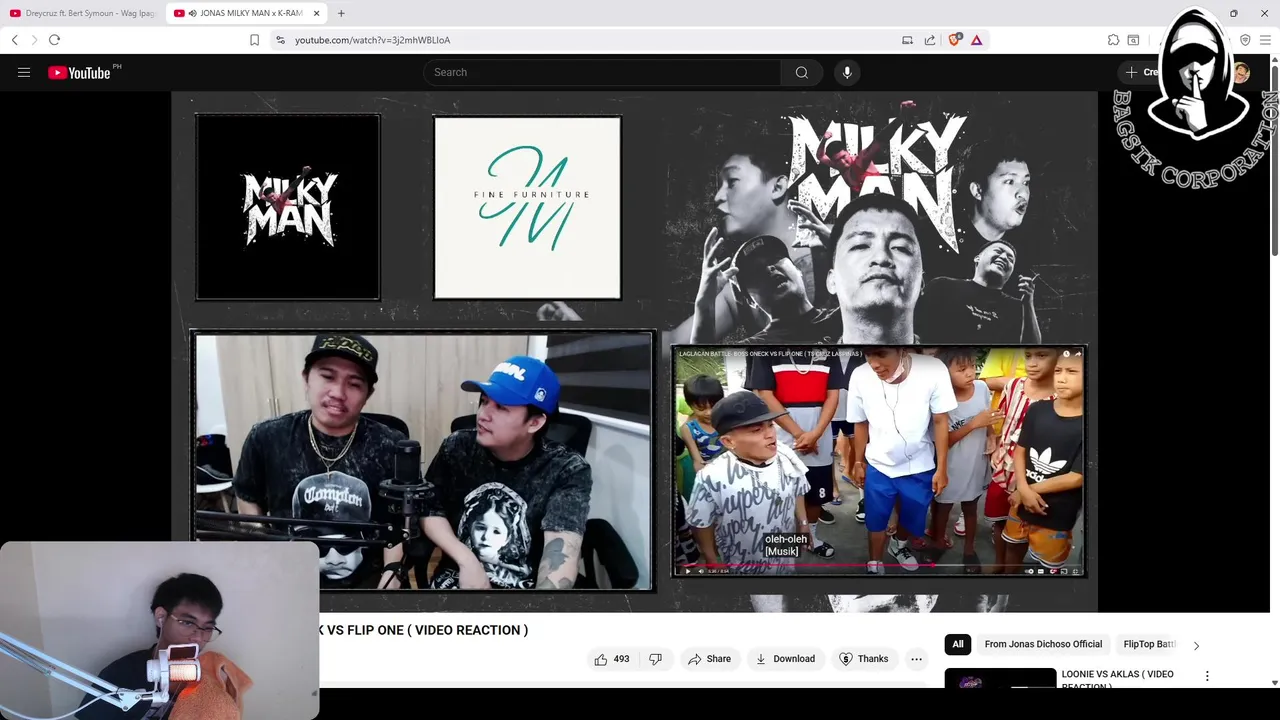Start voice search with the microphone
The height and width of the screenshot is (720, 1280).
(x=847, y=72)
